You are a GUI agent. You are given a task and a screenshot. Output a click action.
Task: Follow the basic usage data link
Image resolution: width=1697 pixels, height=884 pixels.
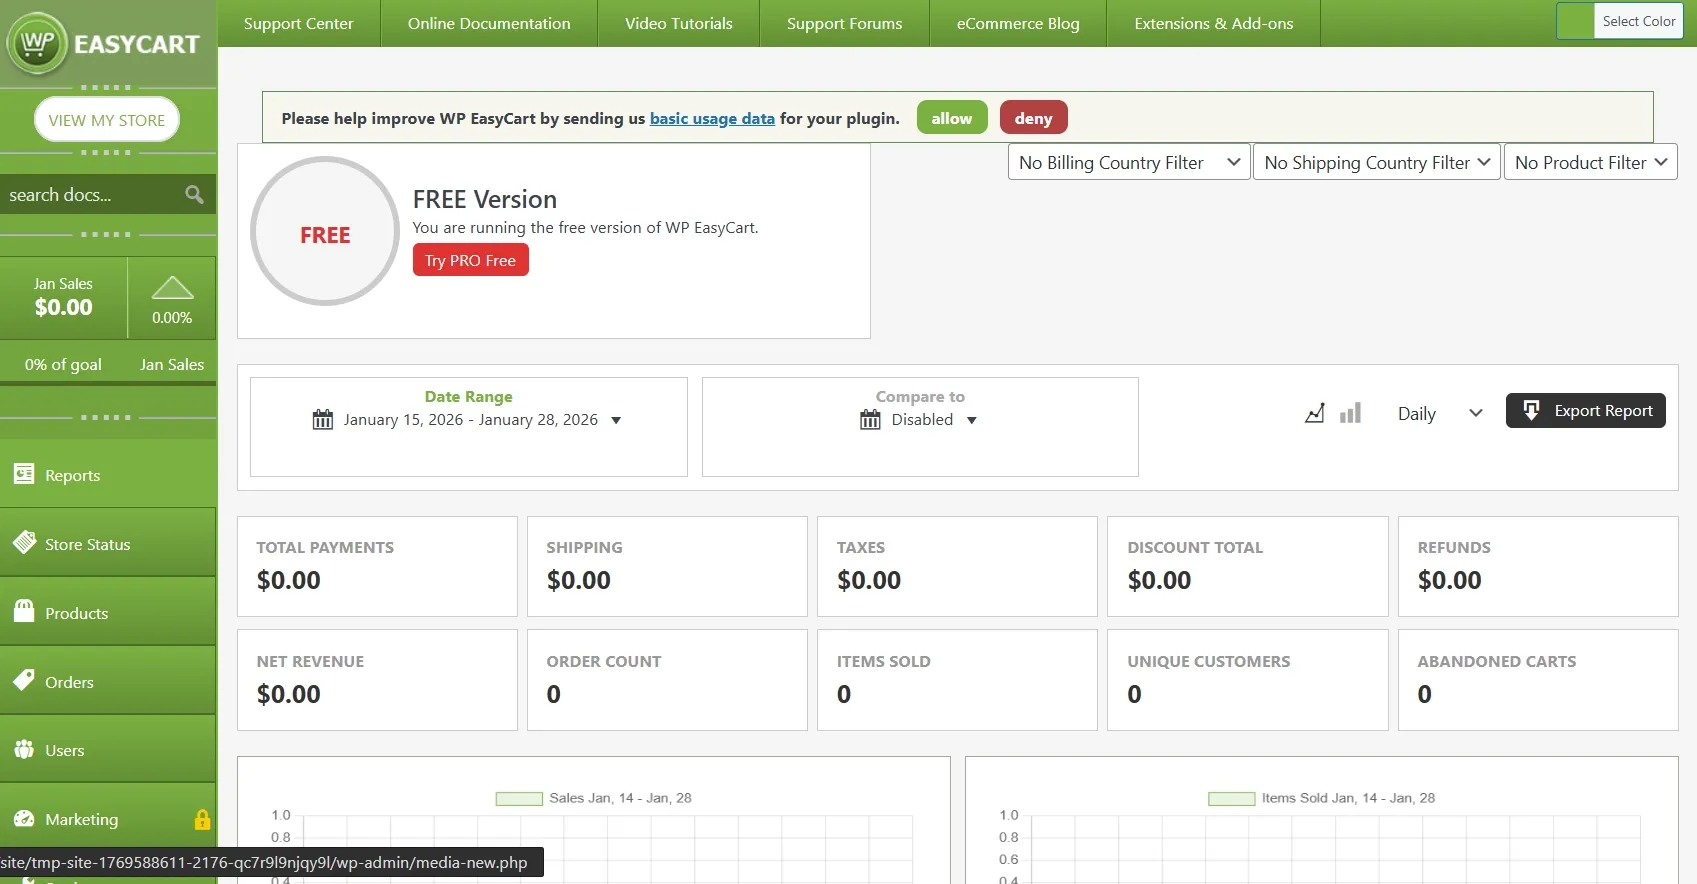pyautogui.click(x=712, y=118)
